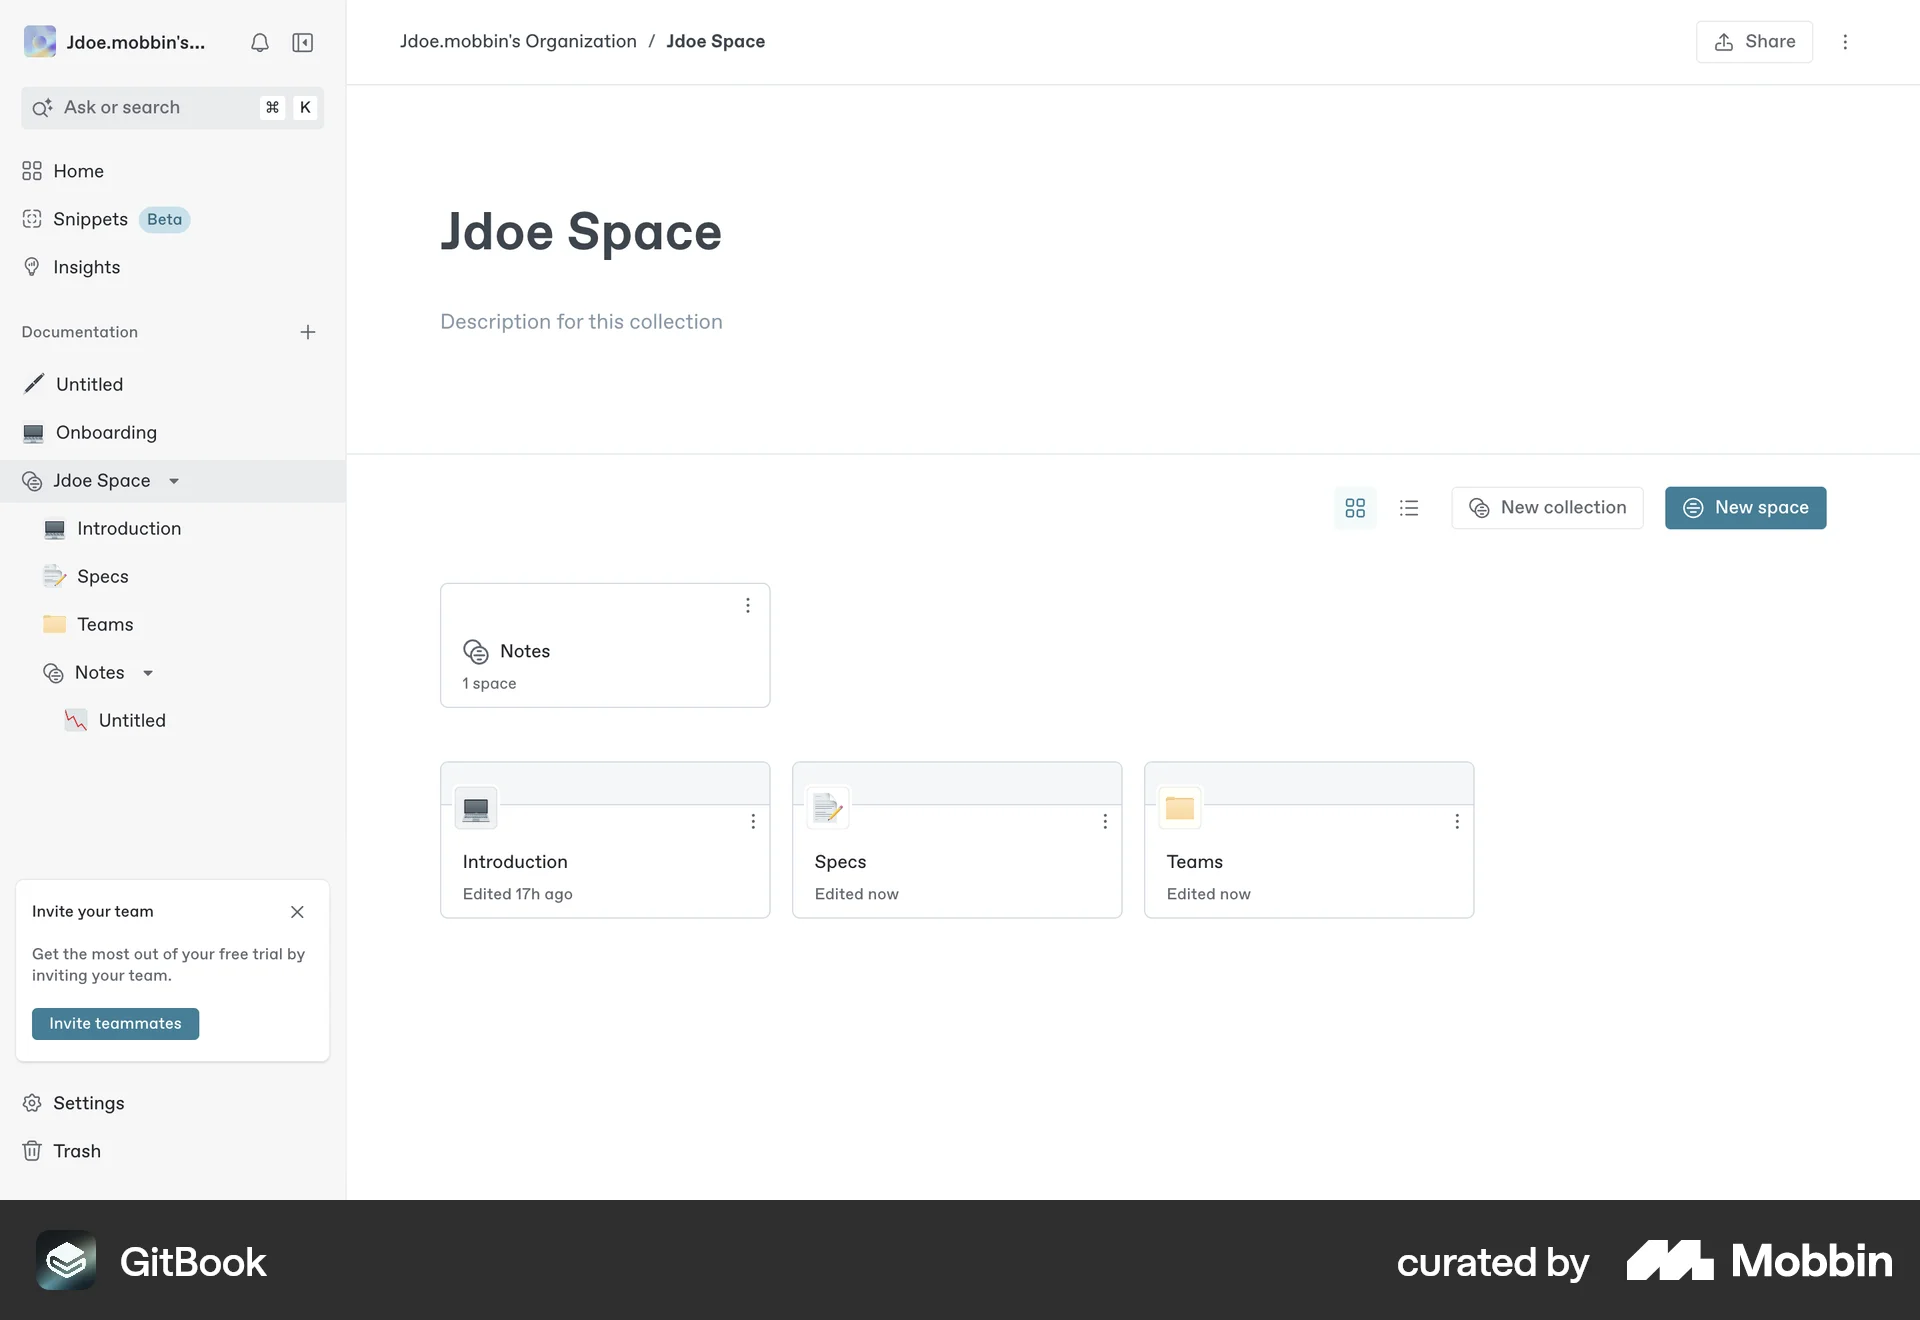Collapse the Jdoe Space tree

[175, 480]
